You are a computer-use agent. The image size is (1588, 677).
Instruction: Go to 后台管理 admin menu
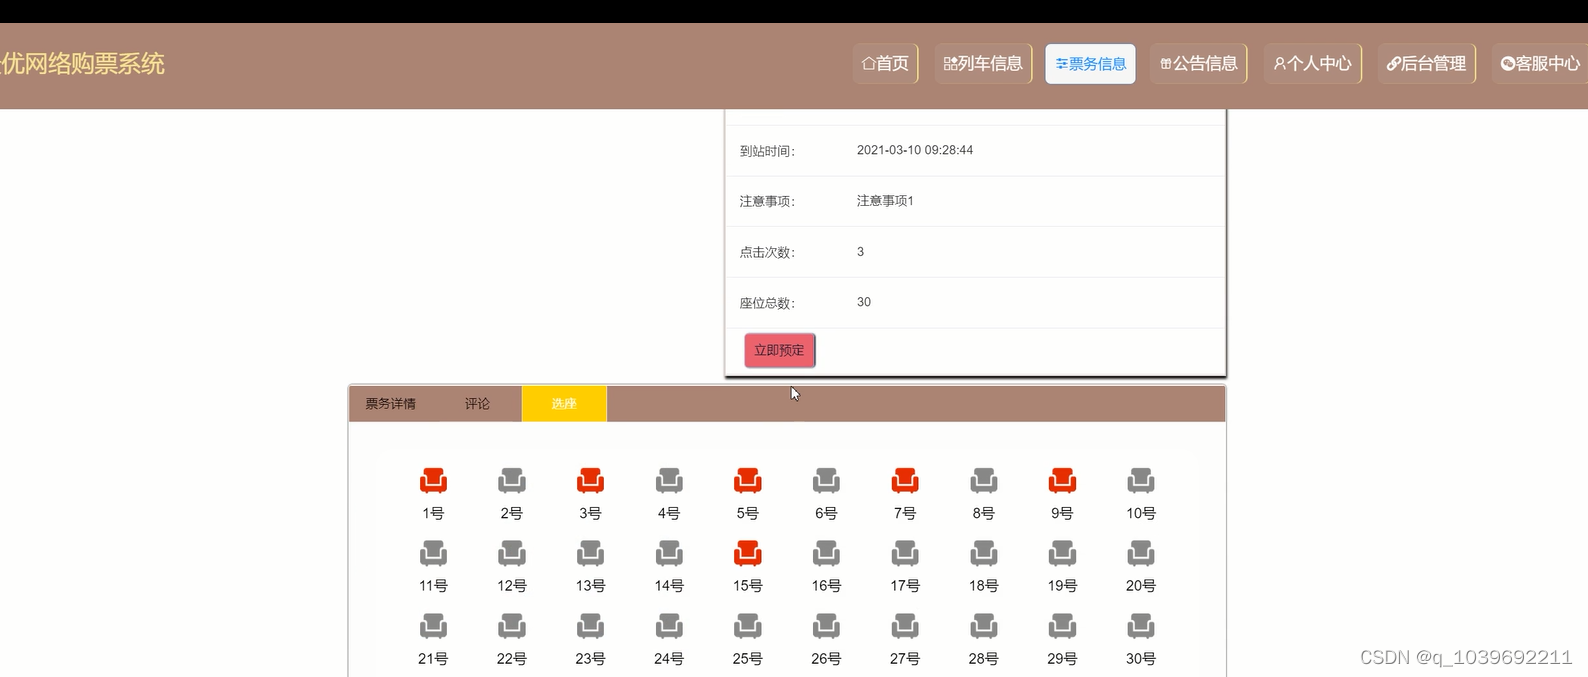[x=1426, y=64]
